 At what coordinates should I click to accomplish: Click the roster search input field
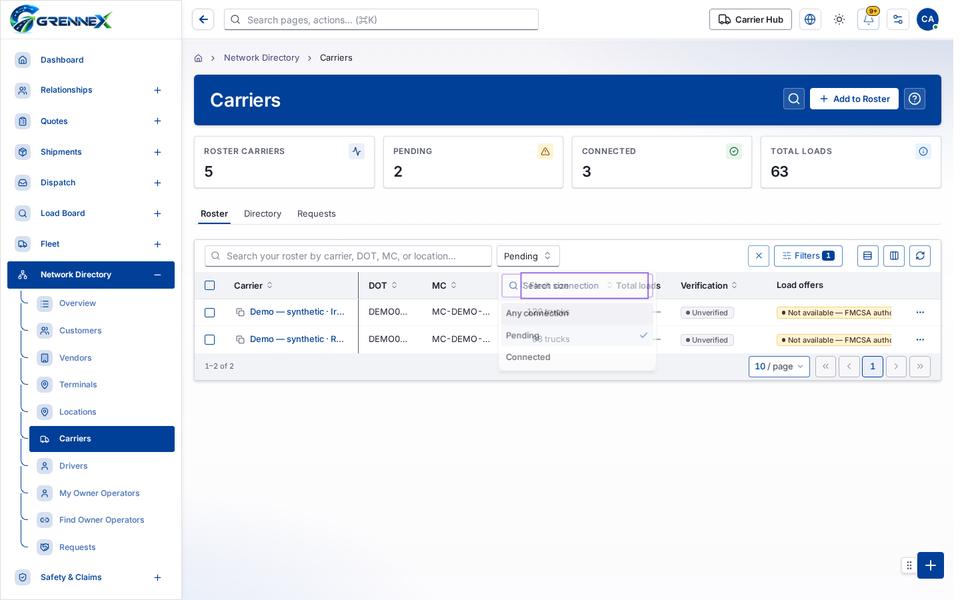tap(348, 256)
